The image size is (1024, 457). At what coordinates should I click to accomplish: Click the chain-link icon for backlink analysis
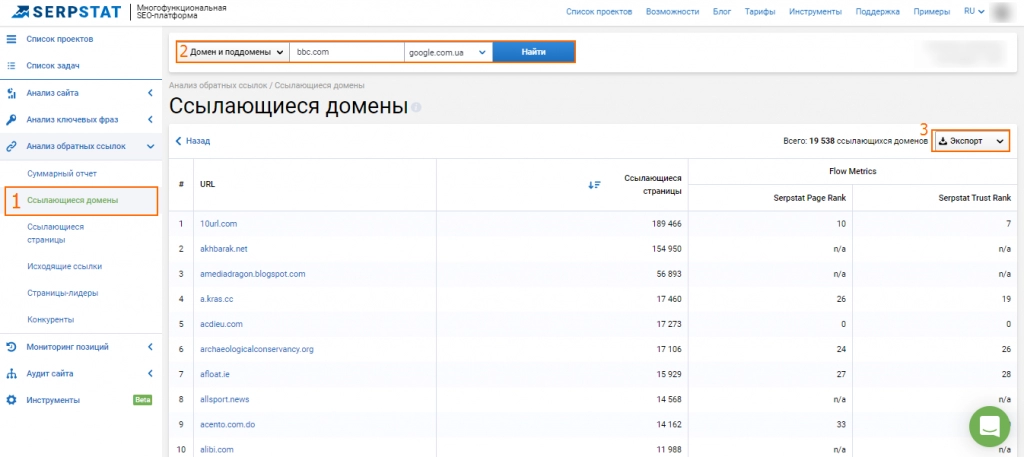(x=11, y=147)
